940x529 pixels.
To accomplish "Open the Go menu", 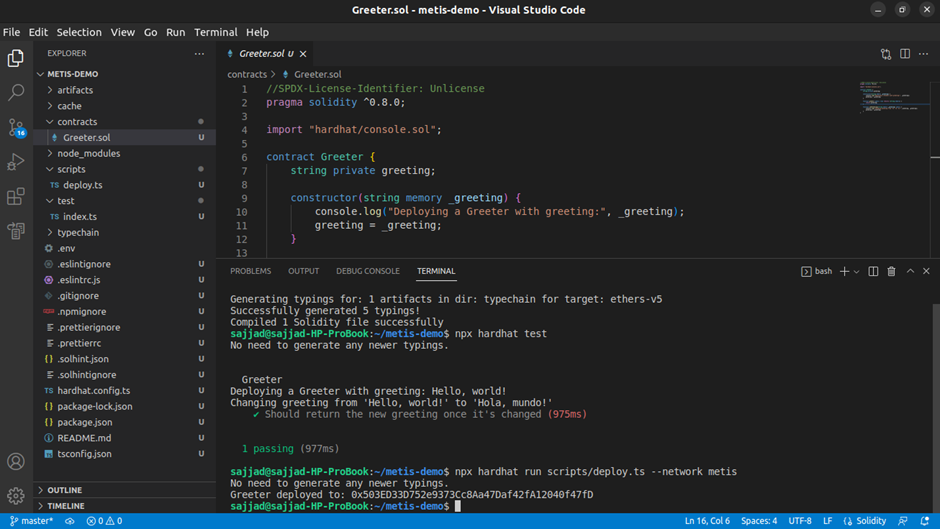I will pos(150,32).
